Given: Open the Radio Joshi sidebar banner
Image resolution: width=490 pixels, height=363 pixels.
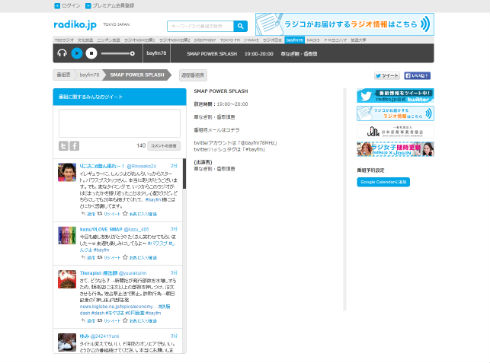Looking at the screenshot, I should (395, 149).
